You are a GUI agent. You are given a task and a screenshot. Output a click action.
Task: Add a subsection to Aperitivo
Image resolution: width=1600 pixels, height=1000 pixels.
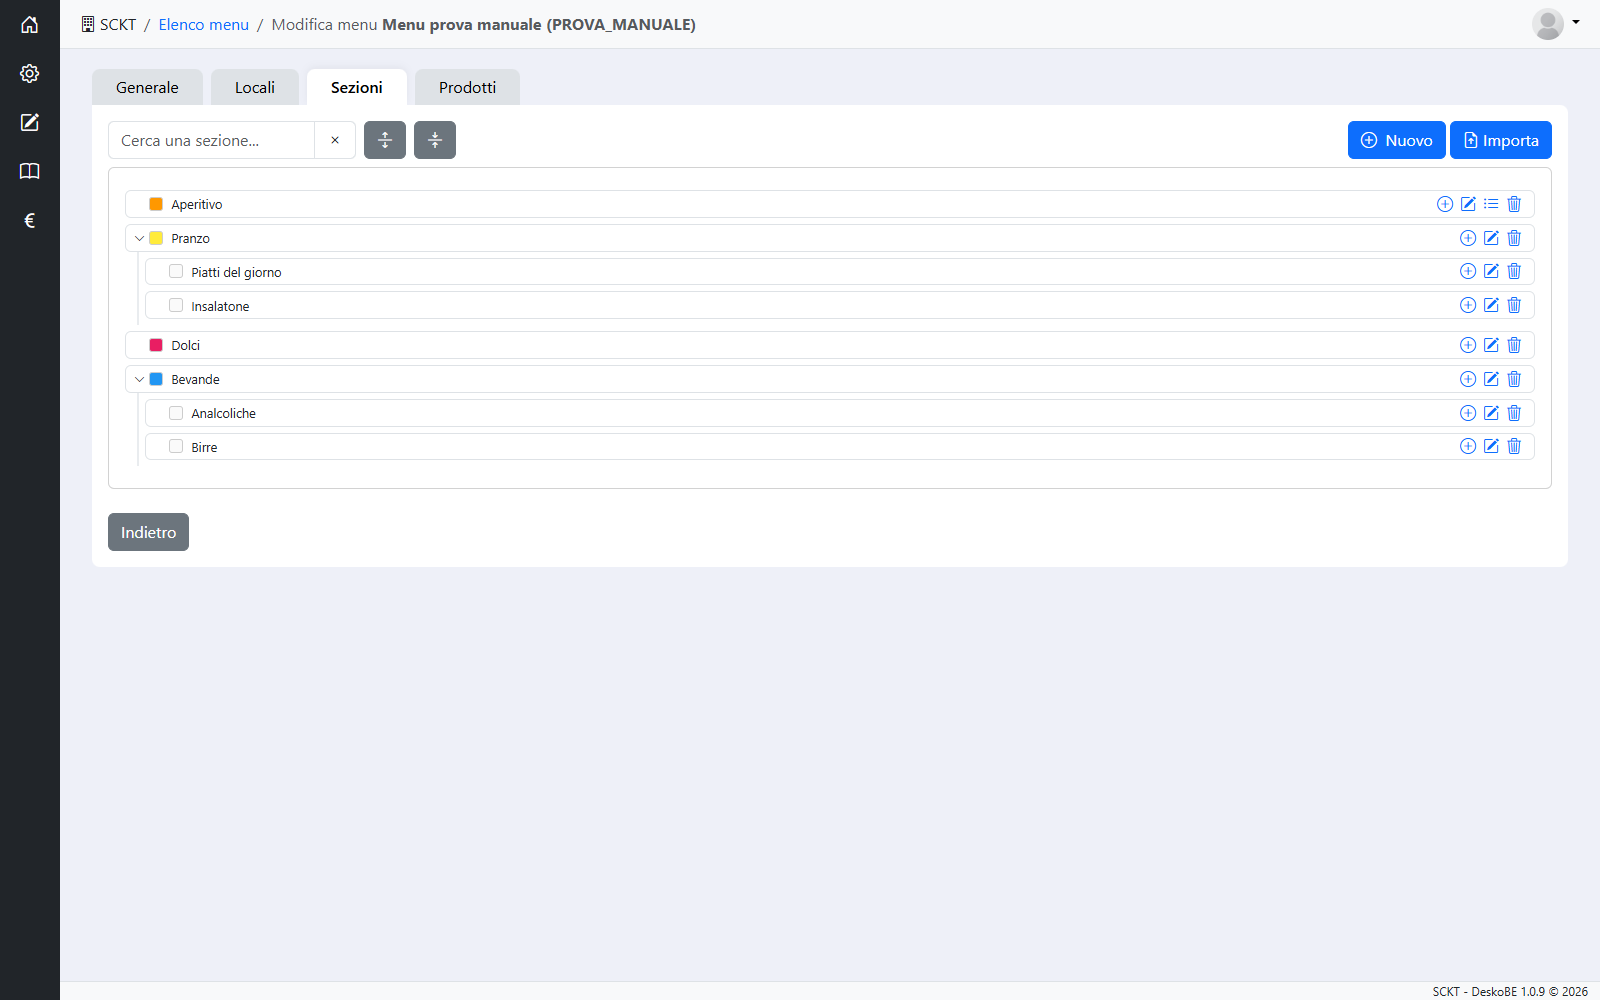click(1445, 204)
